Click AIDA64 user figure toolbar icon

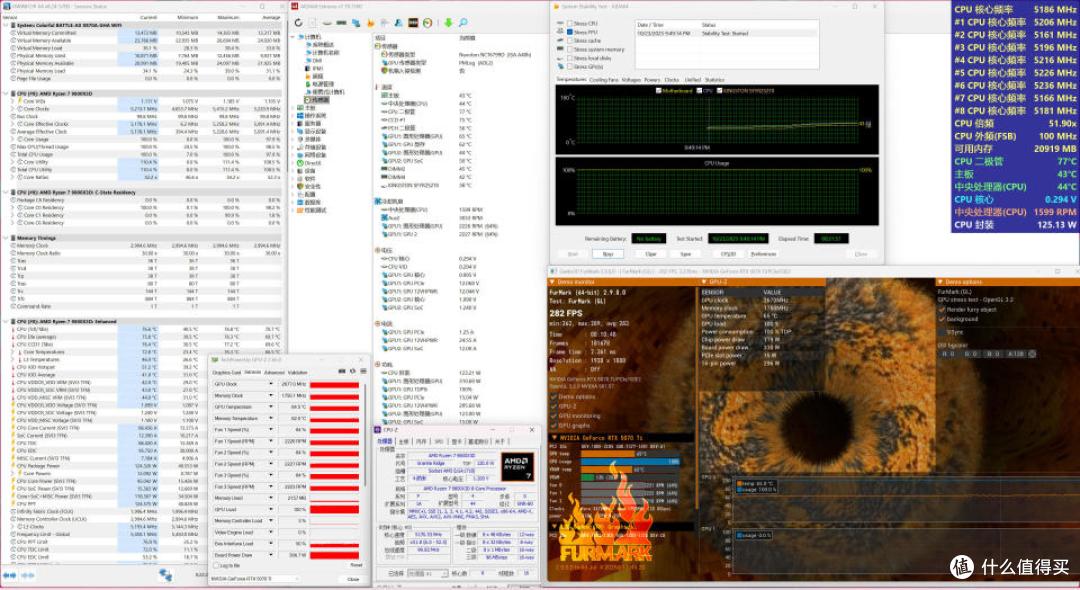399,23
